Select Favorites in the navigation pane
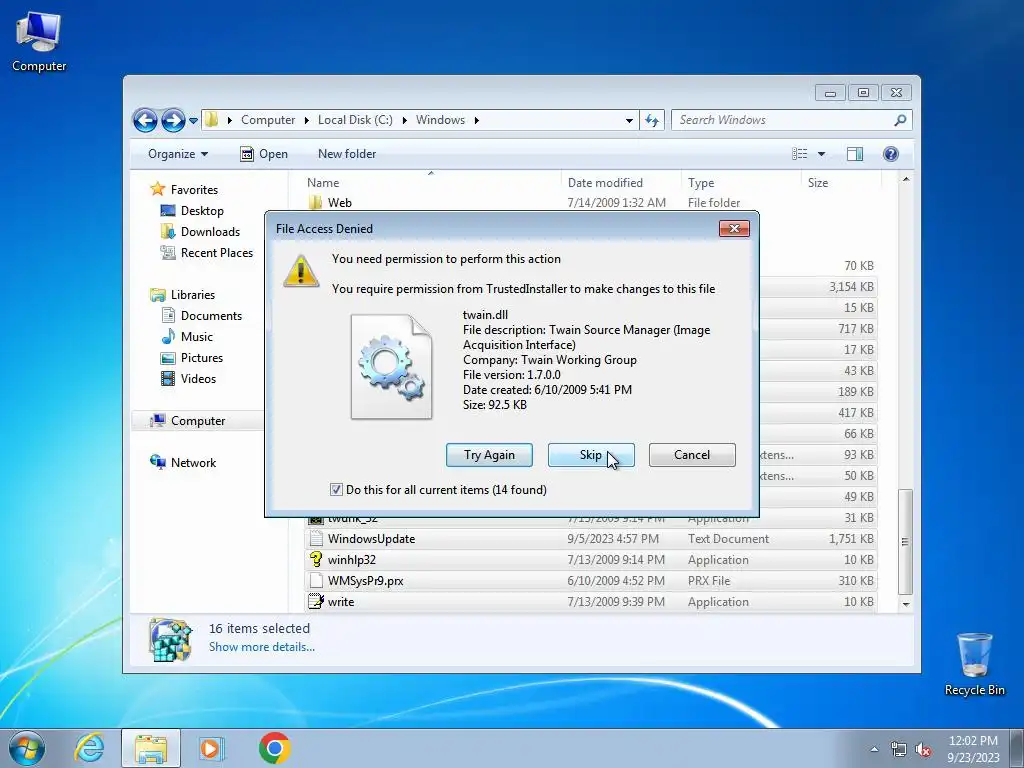The width and height of the screenshot is (1024, 768). coord(194,190)
